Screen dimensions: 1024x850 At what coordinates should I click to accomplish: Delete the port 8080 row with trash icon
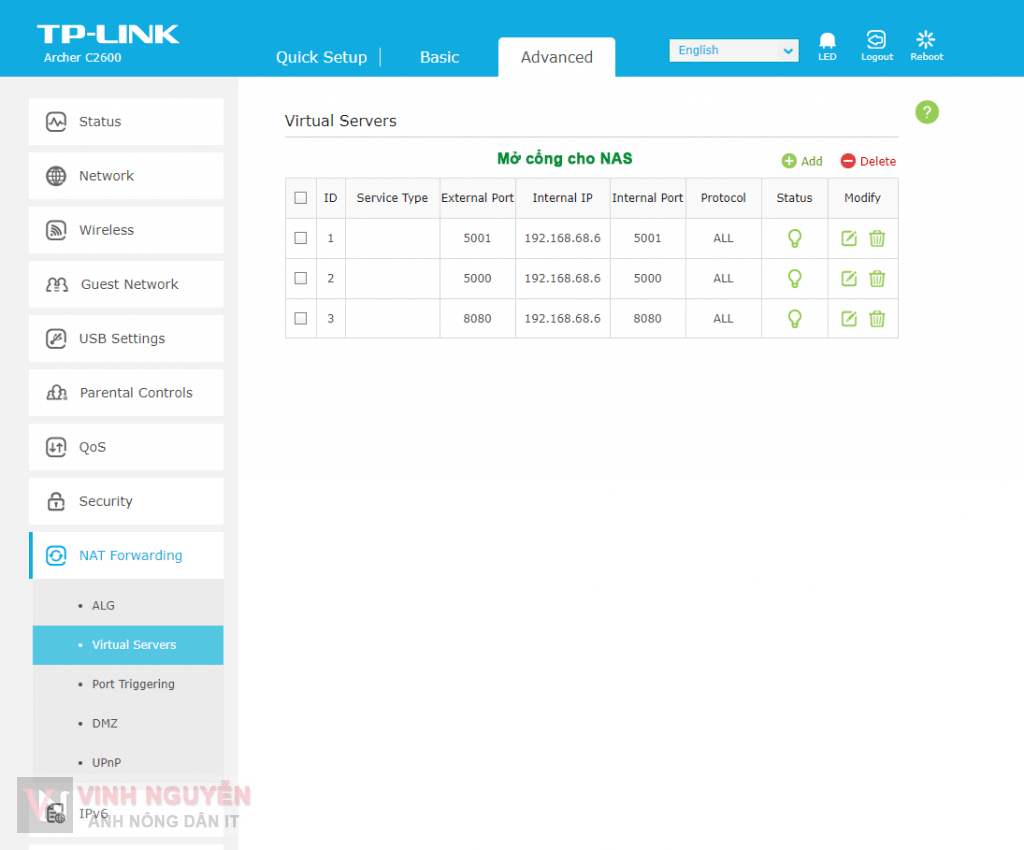pyautogui.click(x=877, y=318)
